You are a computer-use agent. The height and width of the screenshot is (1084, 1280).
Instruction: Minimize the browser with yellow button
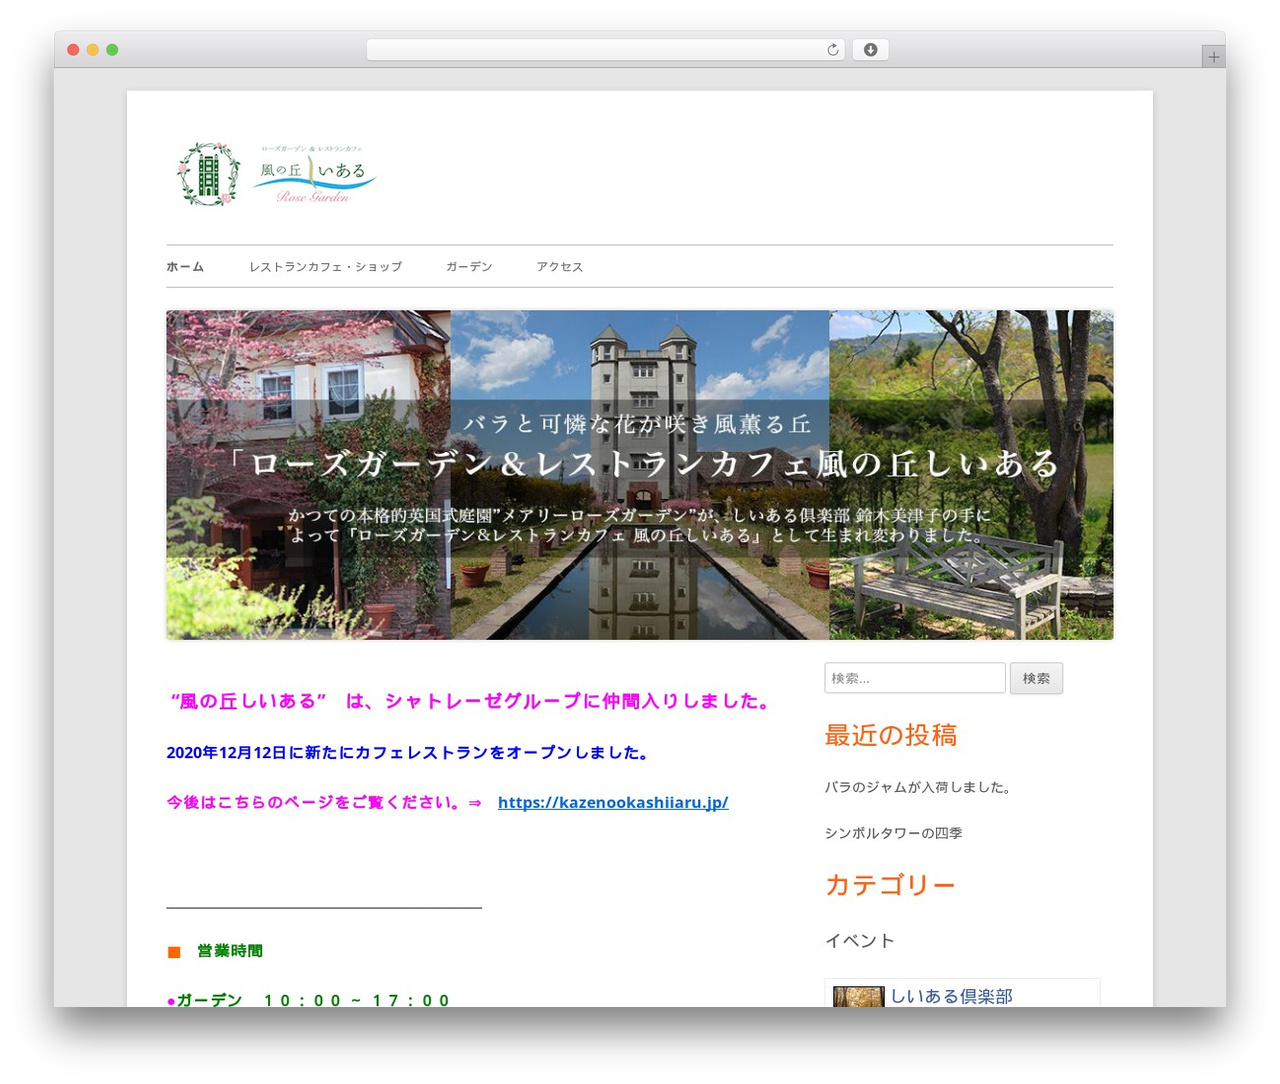pos(93,50)
